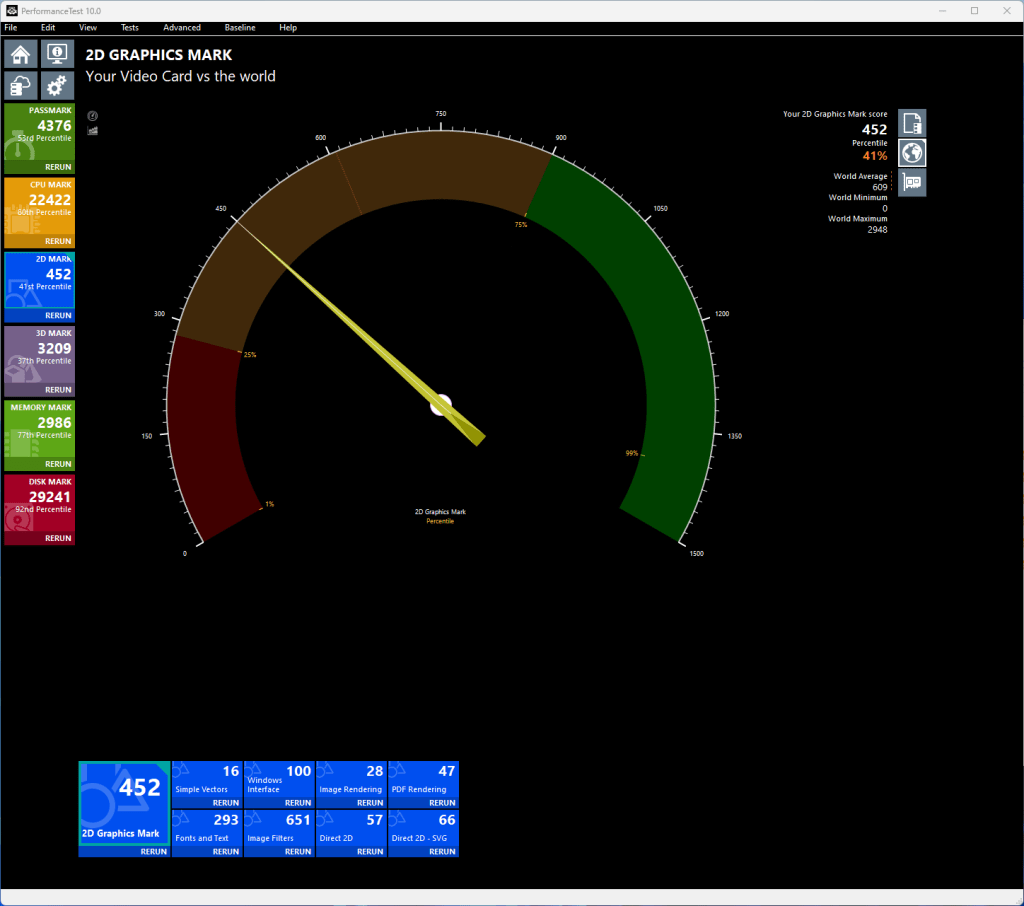Open the Memory Mark 2986 tile
Screen dimensions: 1024x906
pos(40,430)
